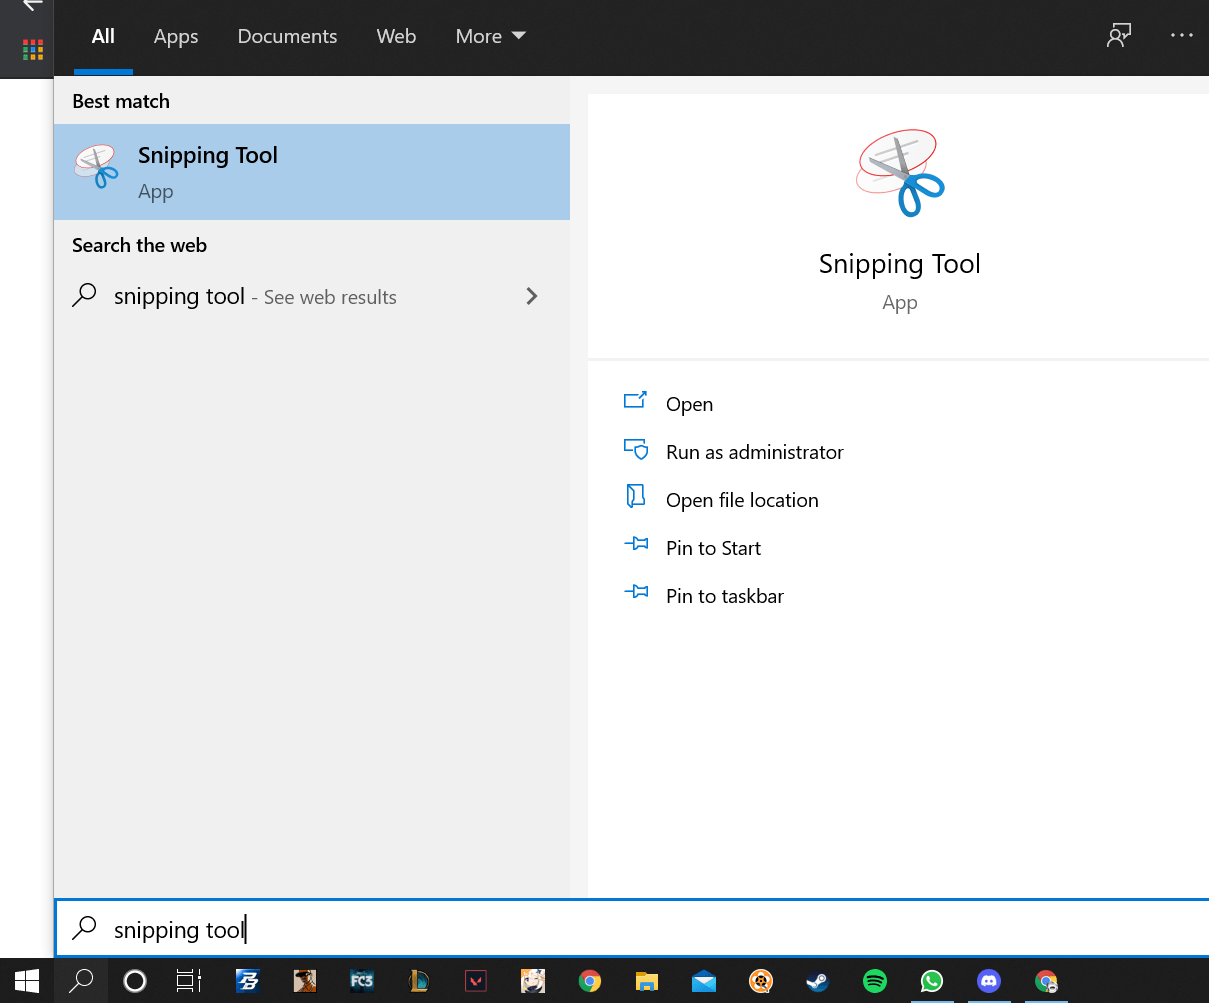1209x1003 pixels.
Task: Expand web results chevron for snipping tool
Action: tap(532, 296)
